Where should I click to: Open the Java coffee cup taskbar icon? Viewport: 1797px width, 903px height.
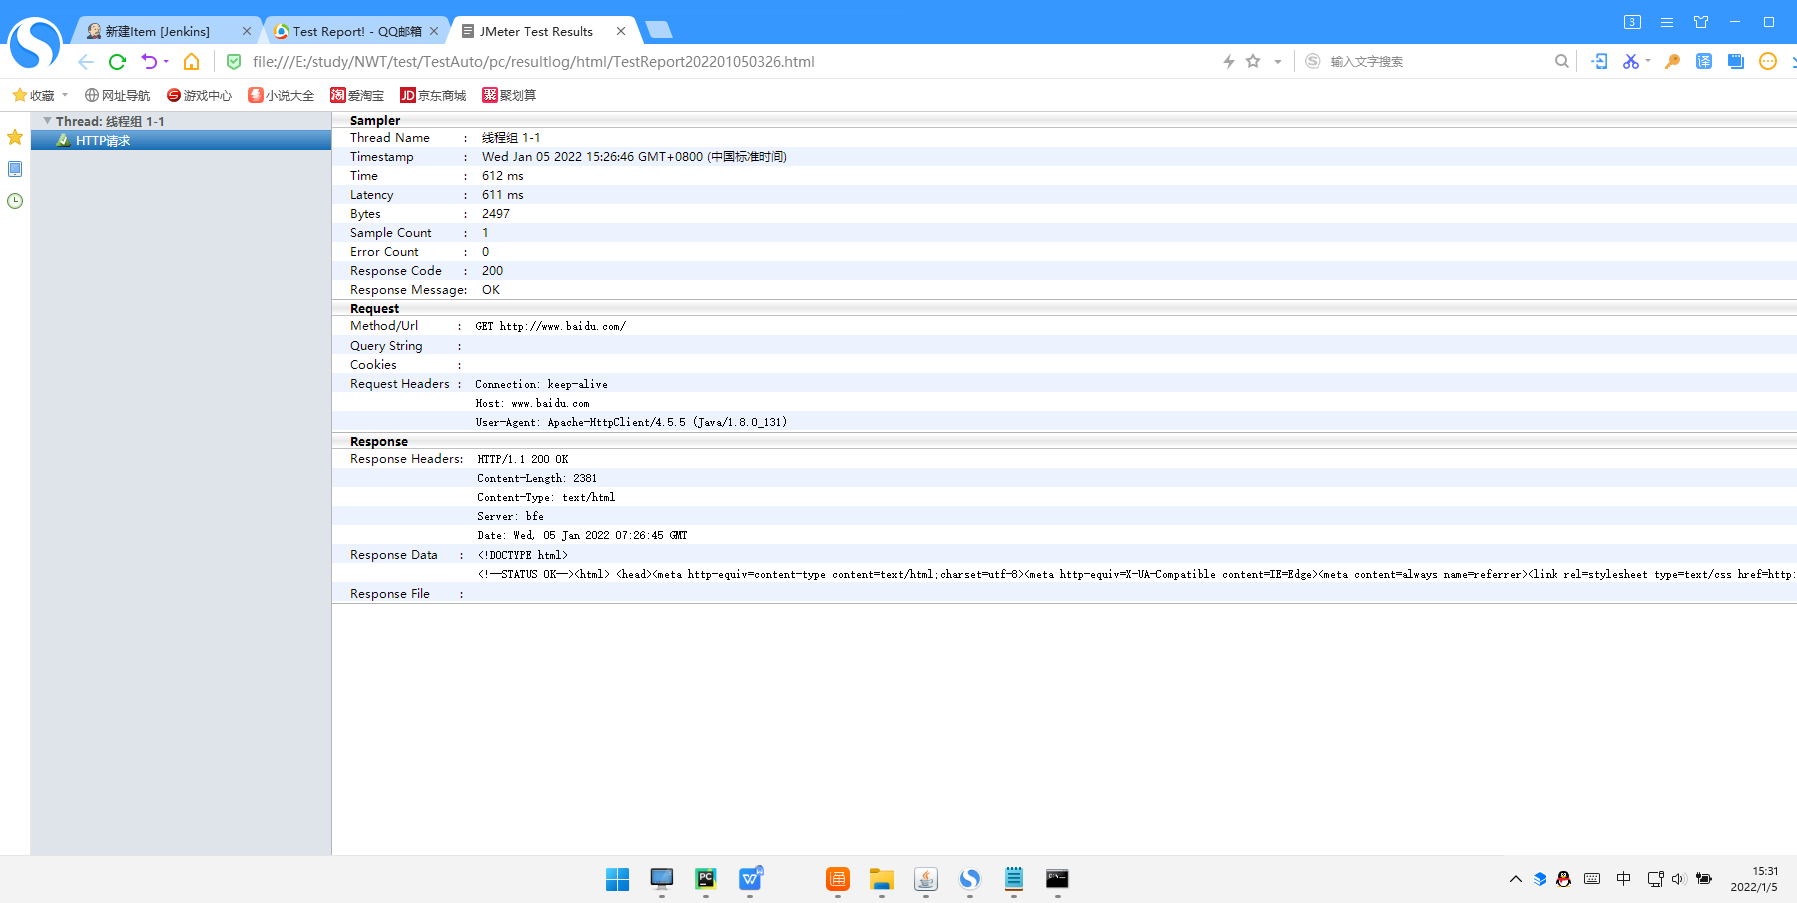926,879
